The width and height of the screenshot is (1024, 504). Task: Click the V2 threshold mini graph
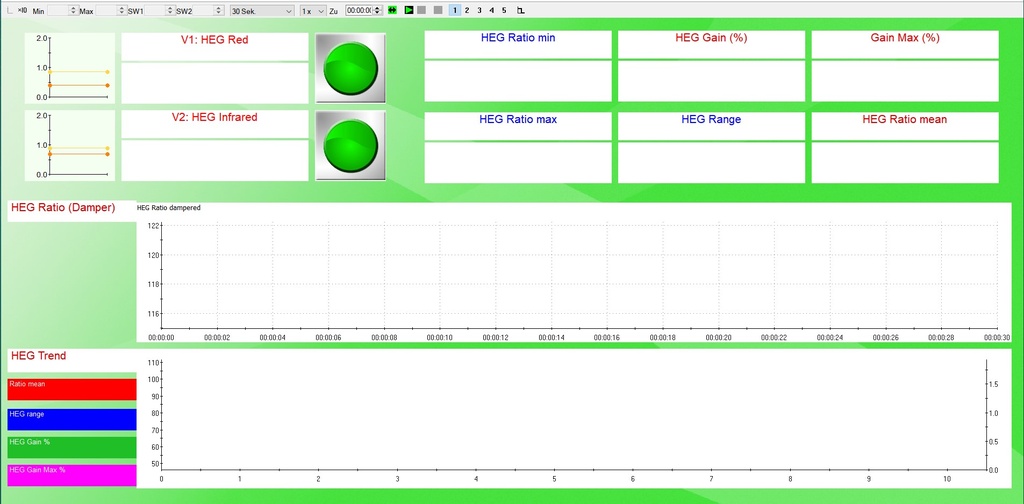71,145
